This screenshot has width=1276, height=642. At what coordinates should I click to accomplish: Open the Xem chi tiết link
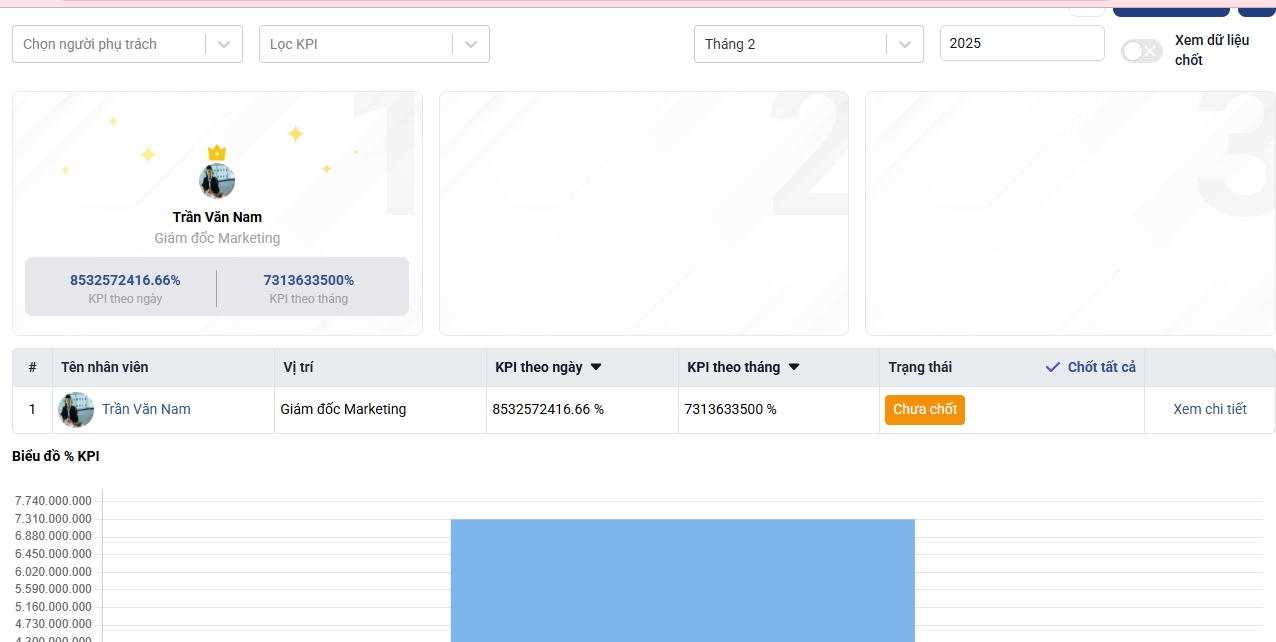coord(1209,409)
